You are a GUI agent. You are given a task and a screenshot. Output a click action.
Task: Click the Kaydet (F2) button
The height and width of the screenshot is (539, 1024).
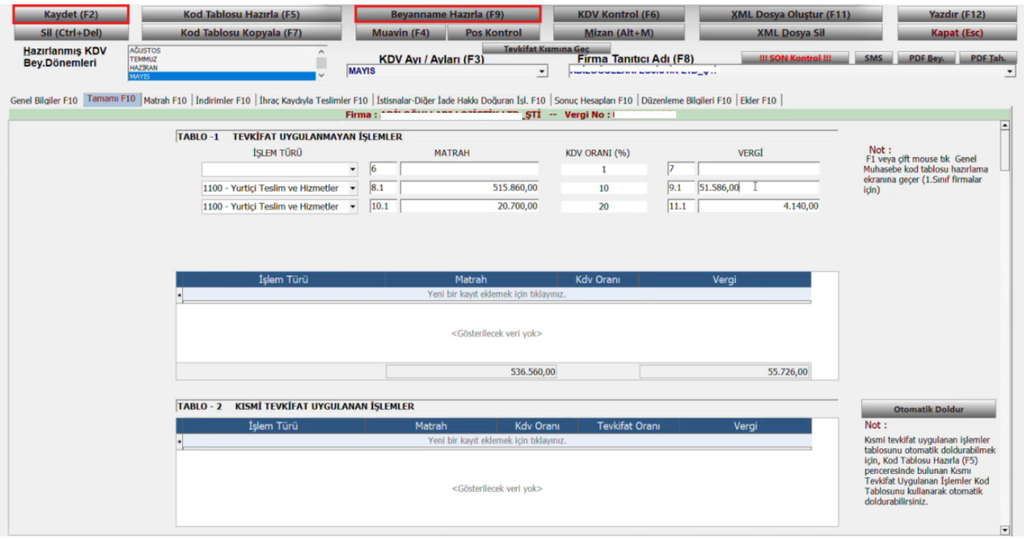[71, 14]
